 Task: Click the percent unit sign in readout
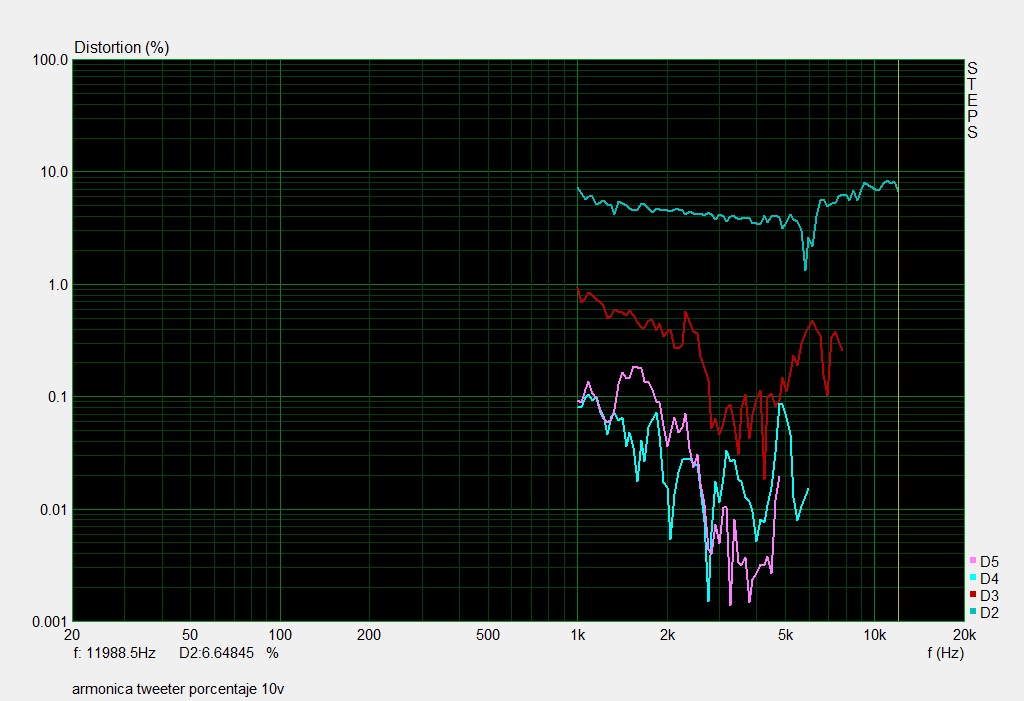(x=272, y=653)
